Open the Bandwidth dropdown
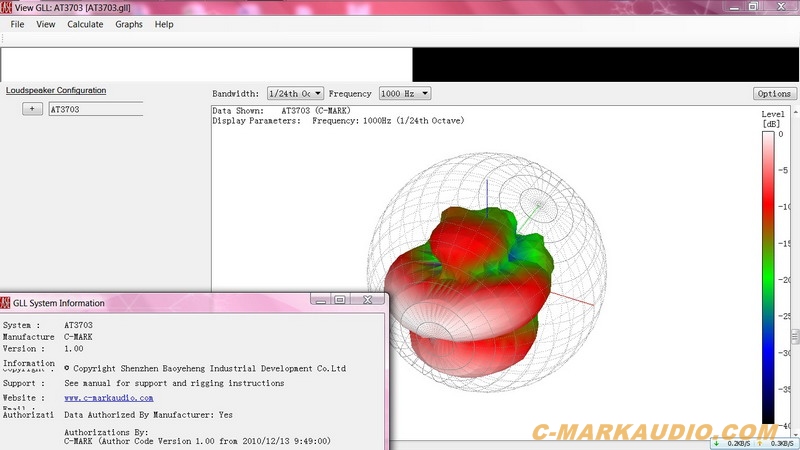Image resolution: width=800 pixels, height=450 pixels. [x=295, y=94]
